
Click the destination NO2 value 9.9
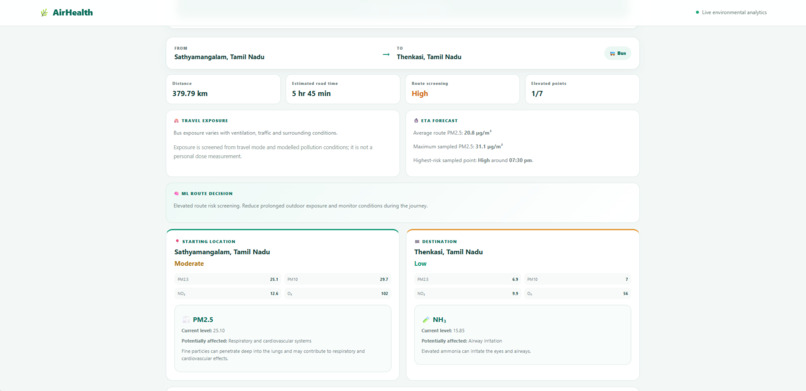point(515,294)
